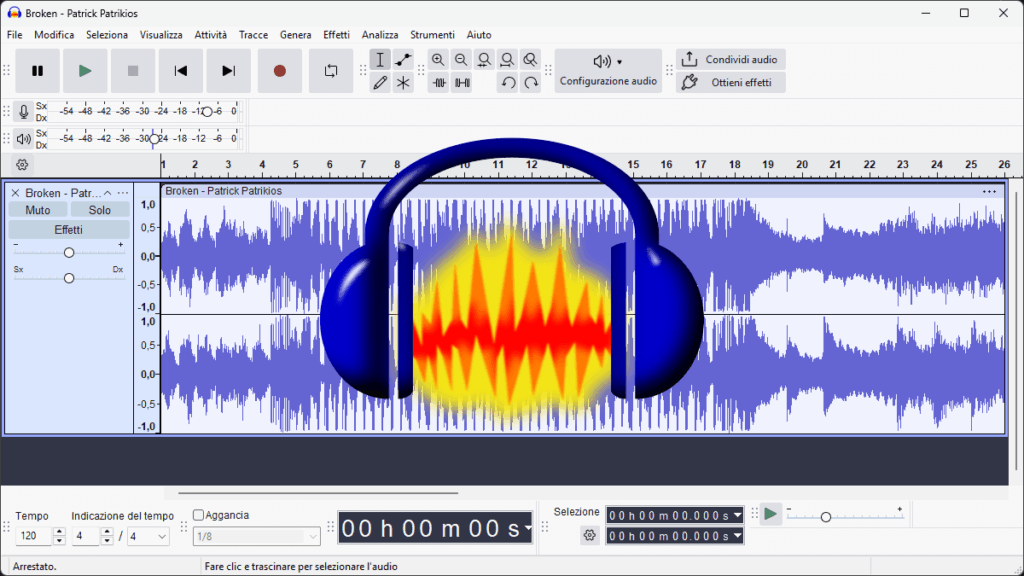
Task: Open selection start time format dropdown
Action: point(737,515)
